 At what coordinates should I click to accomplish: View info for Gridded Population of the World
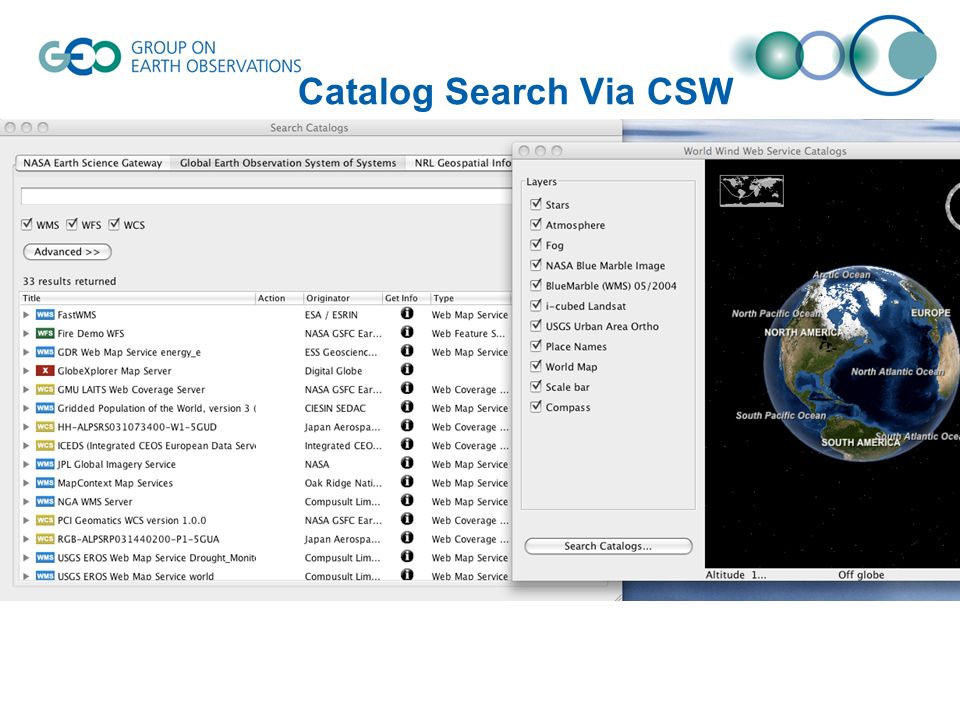[407, 407]
